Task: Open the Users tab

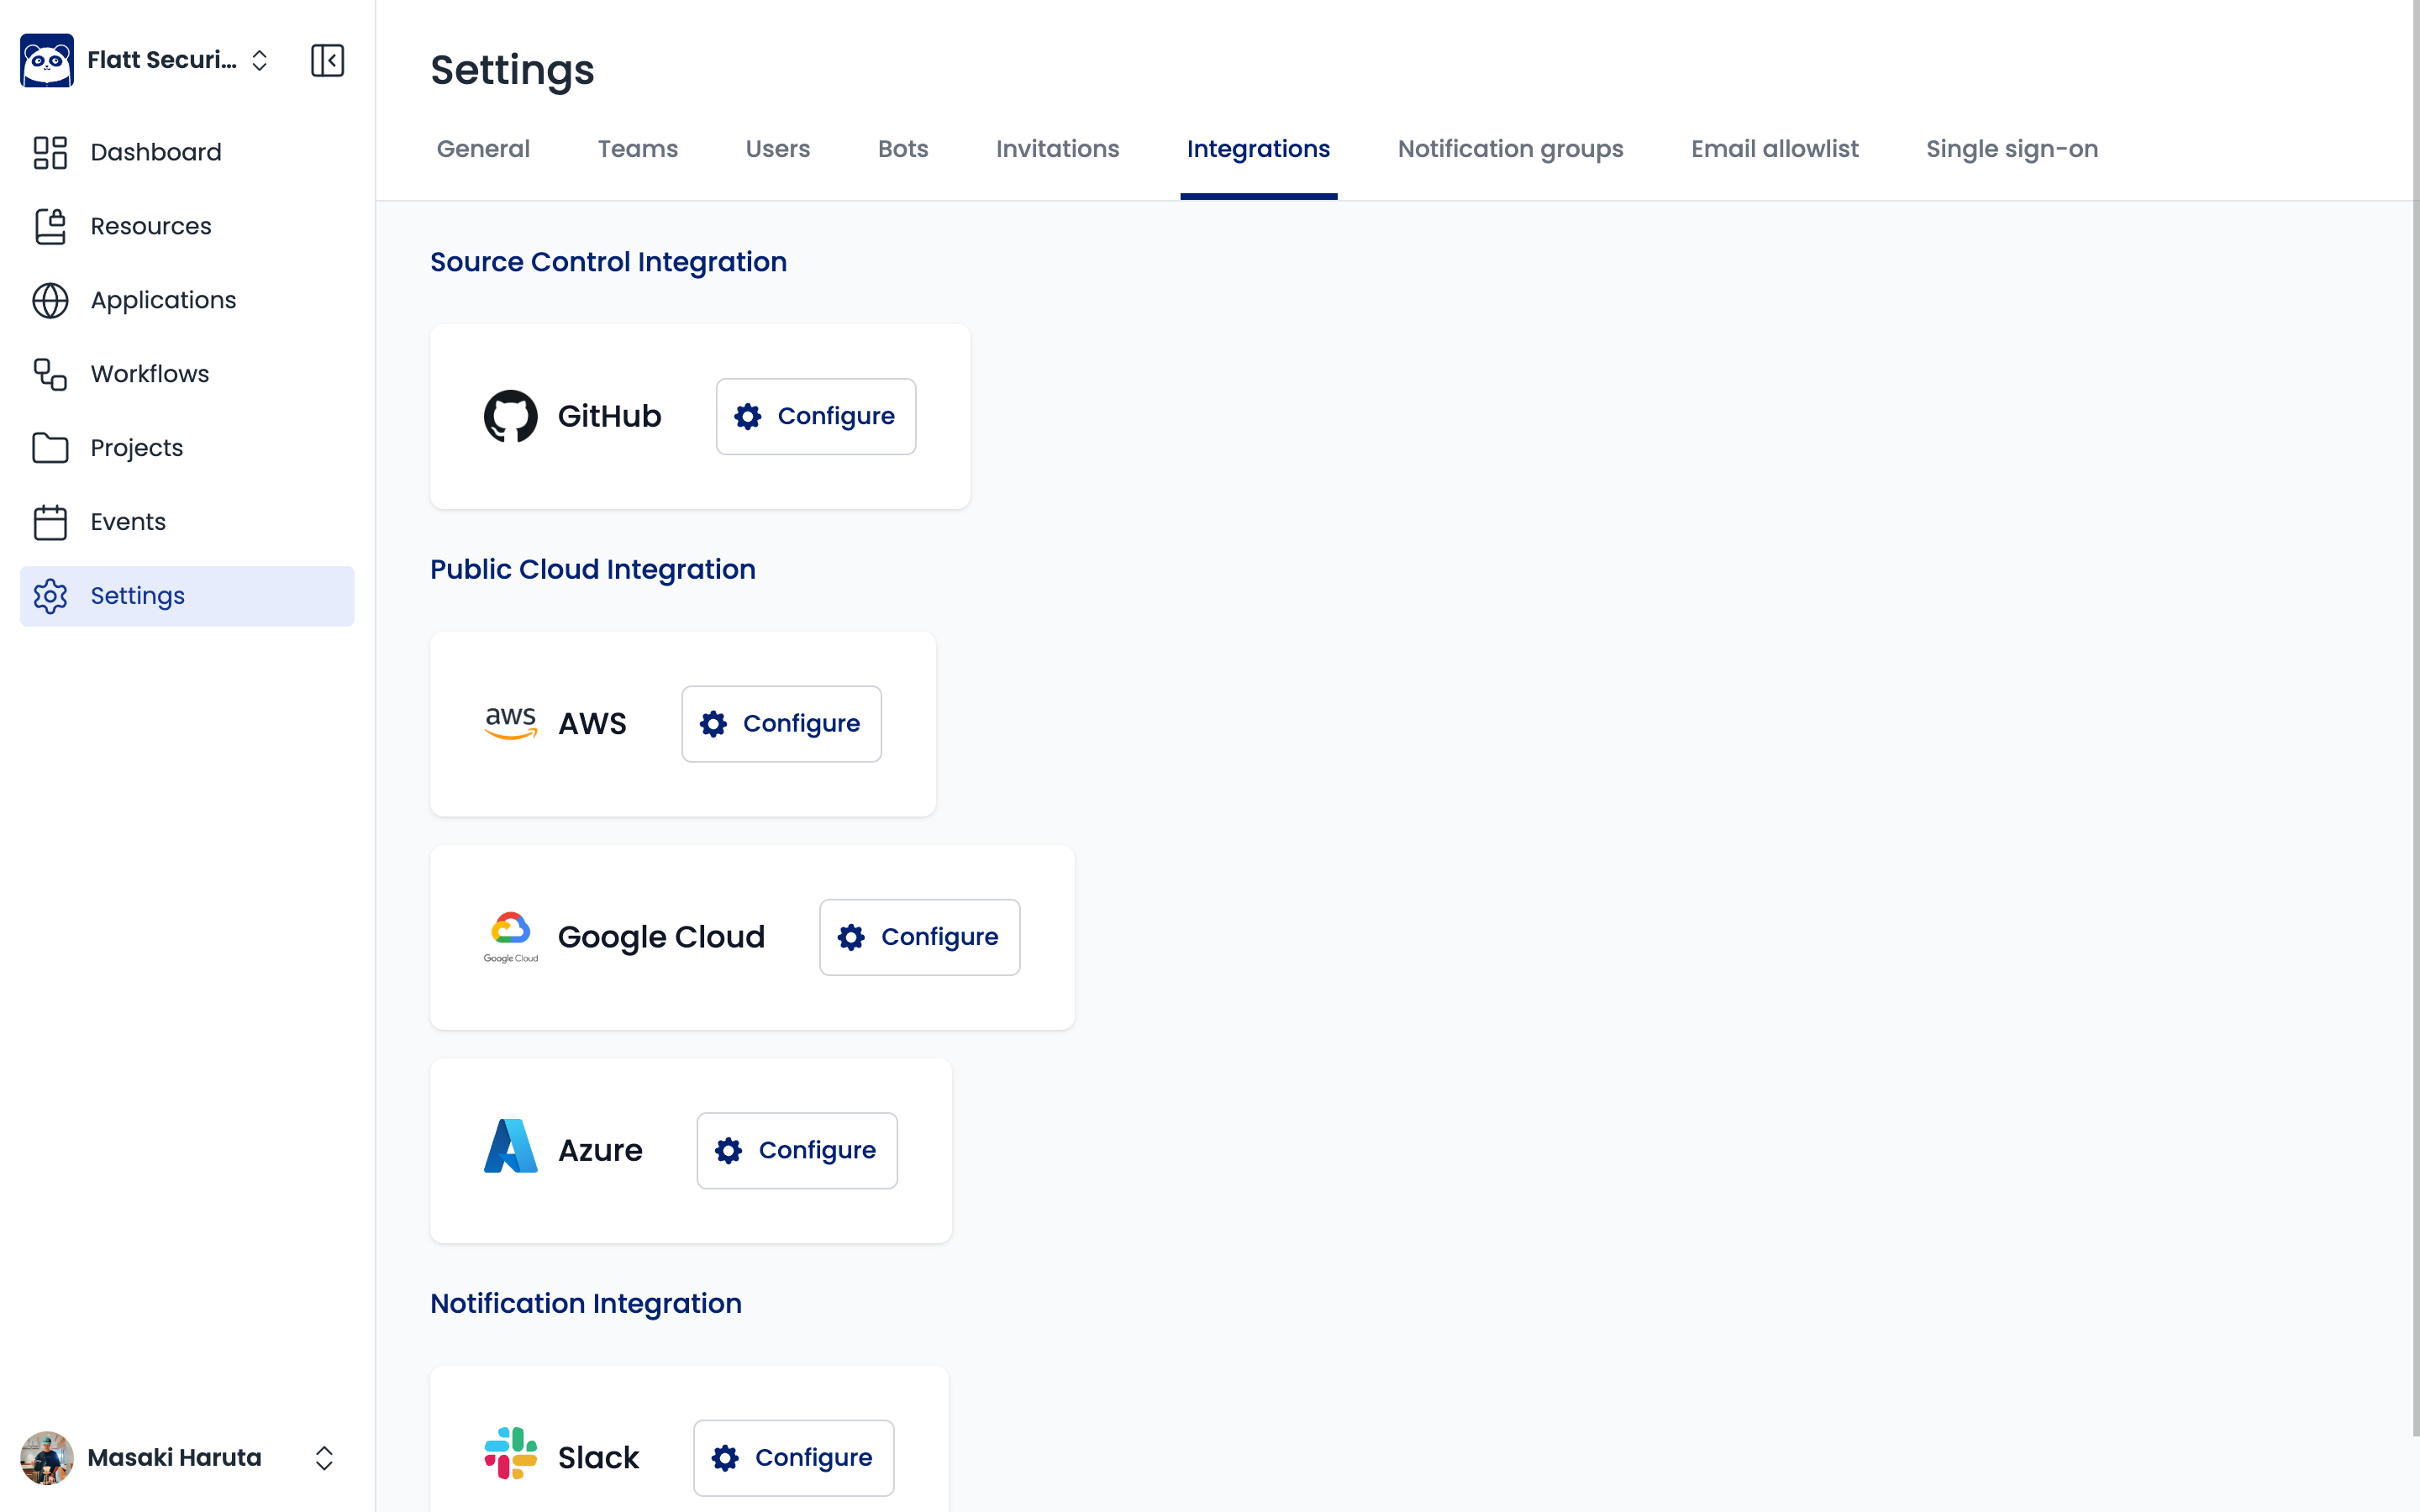Action: coord(778,149)
